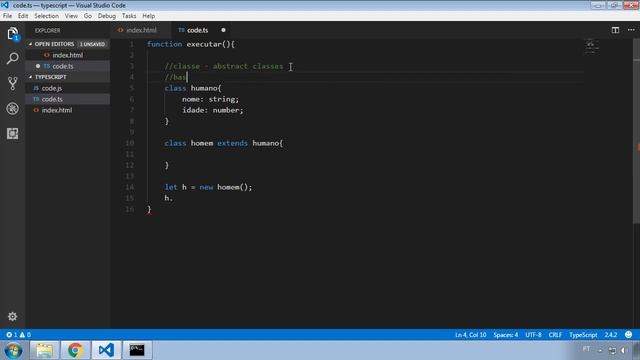
Task: Click the unsaved dot on code.ts tab
Action: coord(223,30)
